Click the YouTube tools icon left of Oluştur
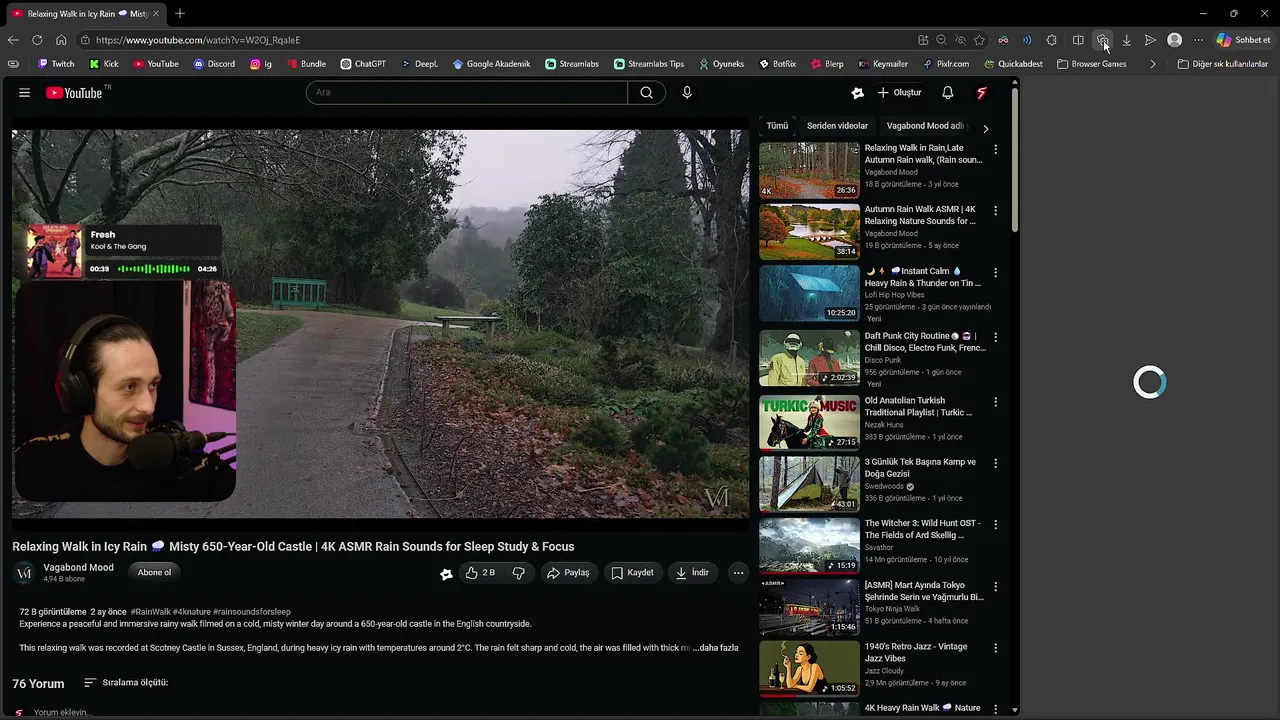1280x720 pixels. [x=857, y=93]
